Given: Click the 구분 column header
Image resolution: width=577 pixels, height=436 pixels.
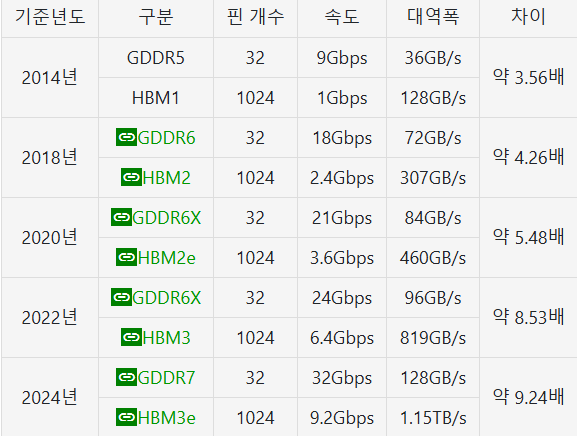Looking at the screenshot, I should coord(156,17).
